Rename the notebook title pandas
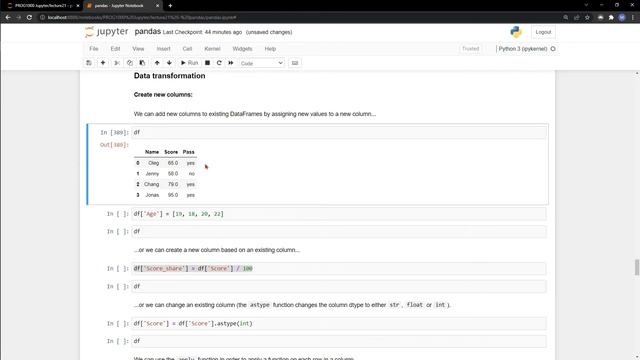 [147, 31]
